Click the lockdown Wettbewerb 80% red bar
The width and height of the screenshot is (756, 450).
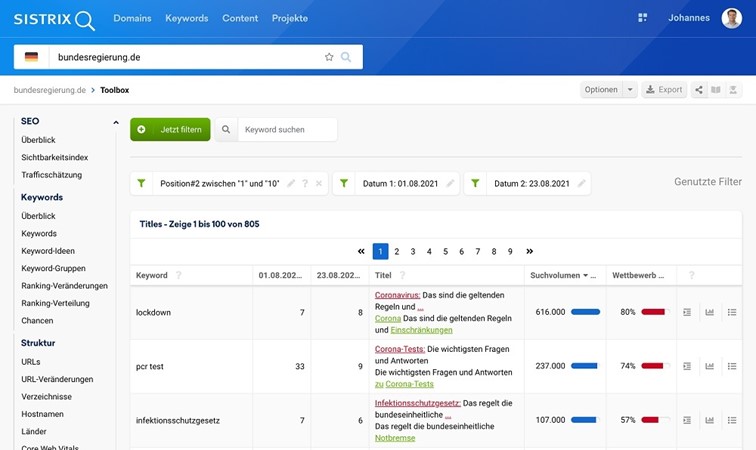pyautogui.click(x=655, y=312)
